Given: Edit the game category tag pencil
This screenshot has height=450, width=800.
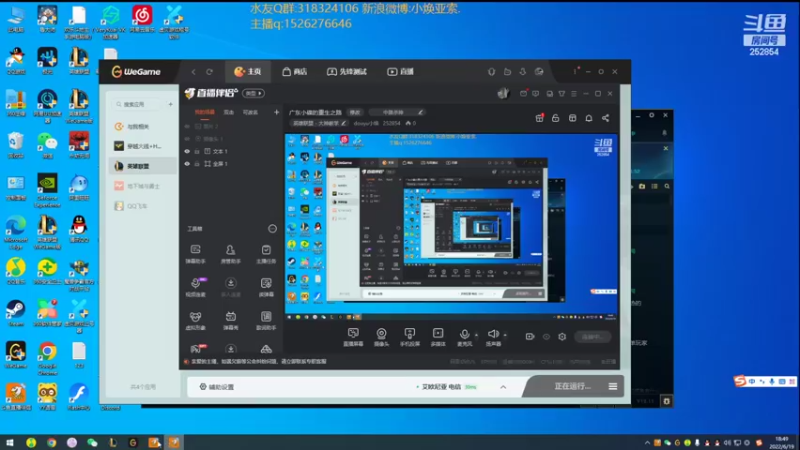Looking at the screenshot, I should pyautogui.click(x=344, y=123).
